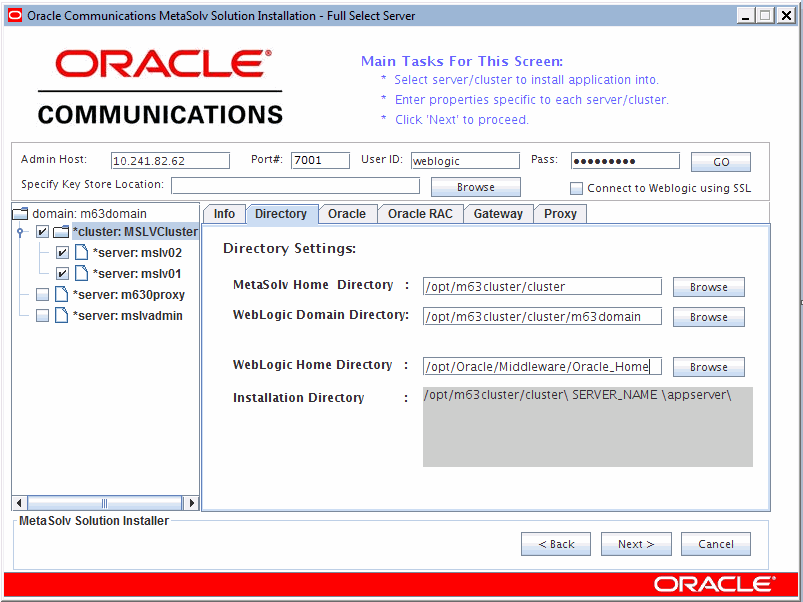
Task: Browse for WebLogic Domain Directory
Action: [709, 317]
